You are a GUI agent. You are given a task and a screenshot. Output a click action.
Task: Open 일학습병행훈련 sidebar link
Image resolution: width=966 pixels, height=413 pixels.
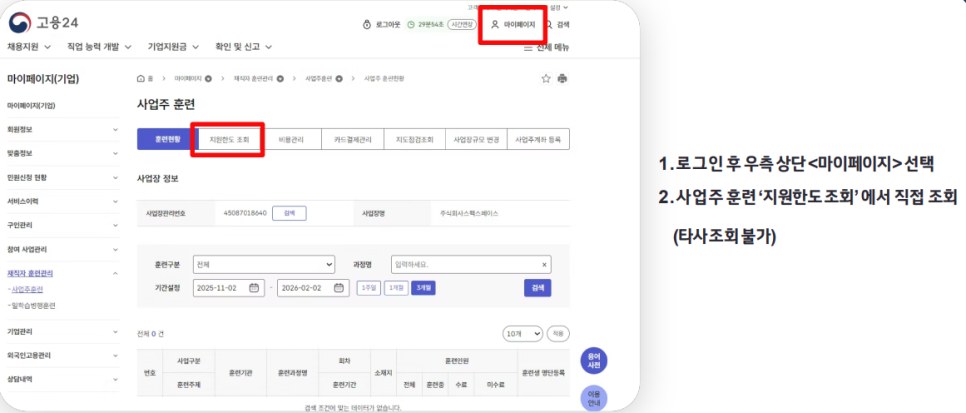click(33, 305)
